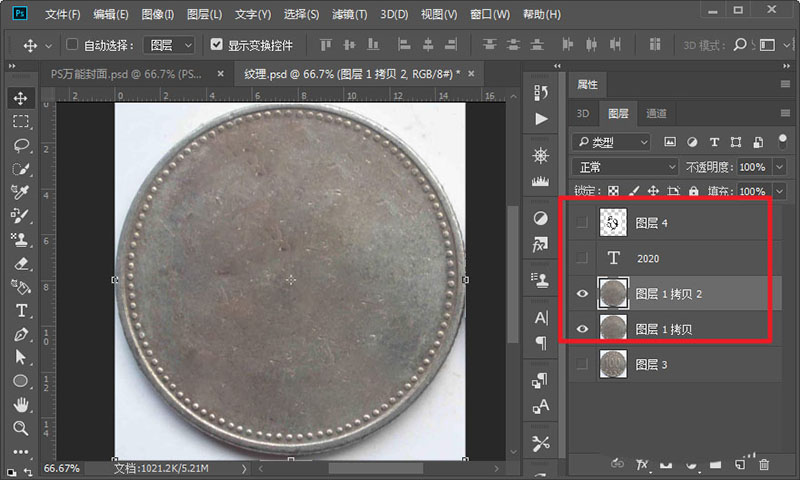Filter layers by type layers icon
This screenshot has height=480, width=800.
(714, 142)
